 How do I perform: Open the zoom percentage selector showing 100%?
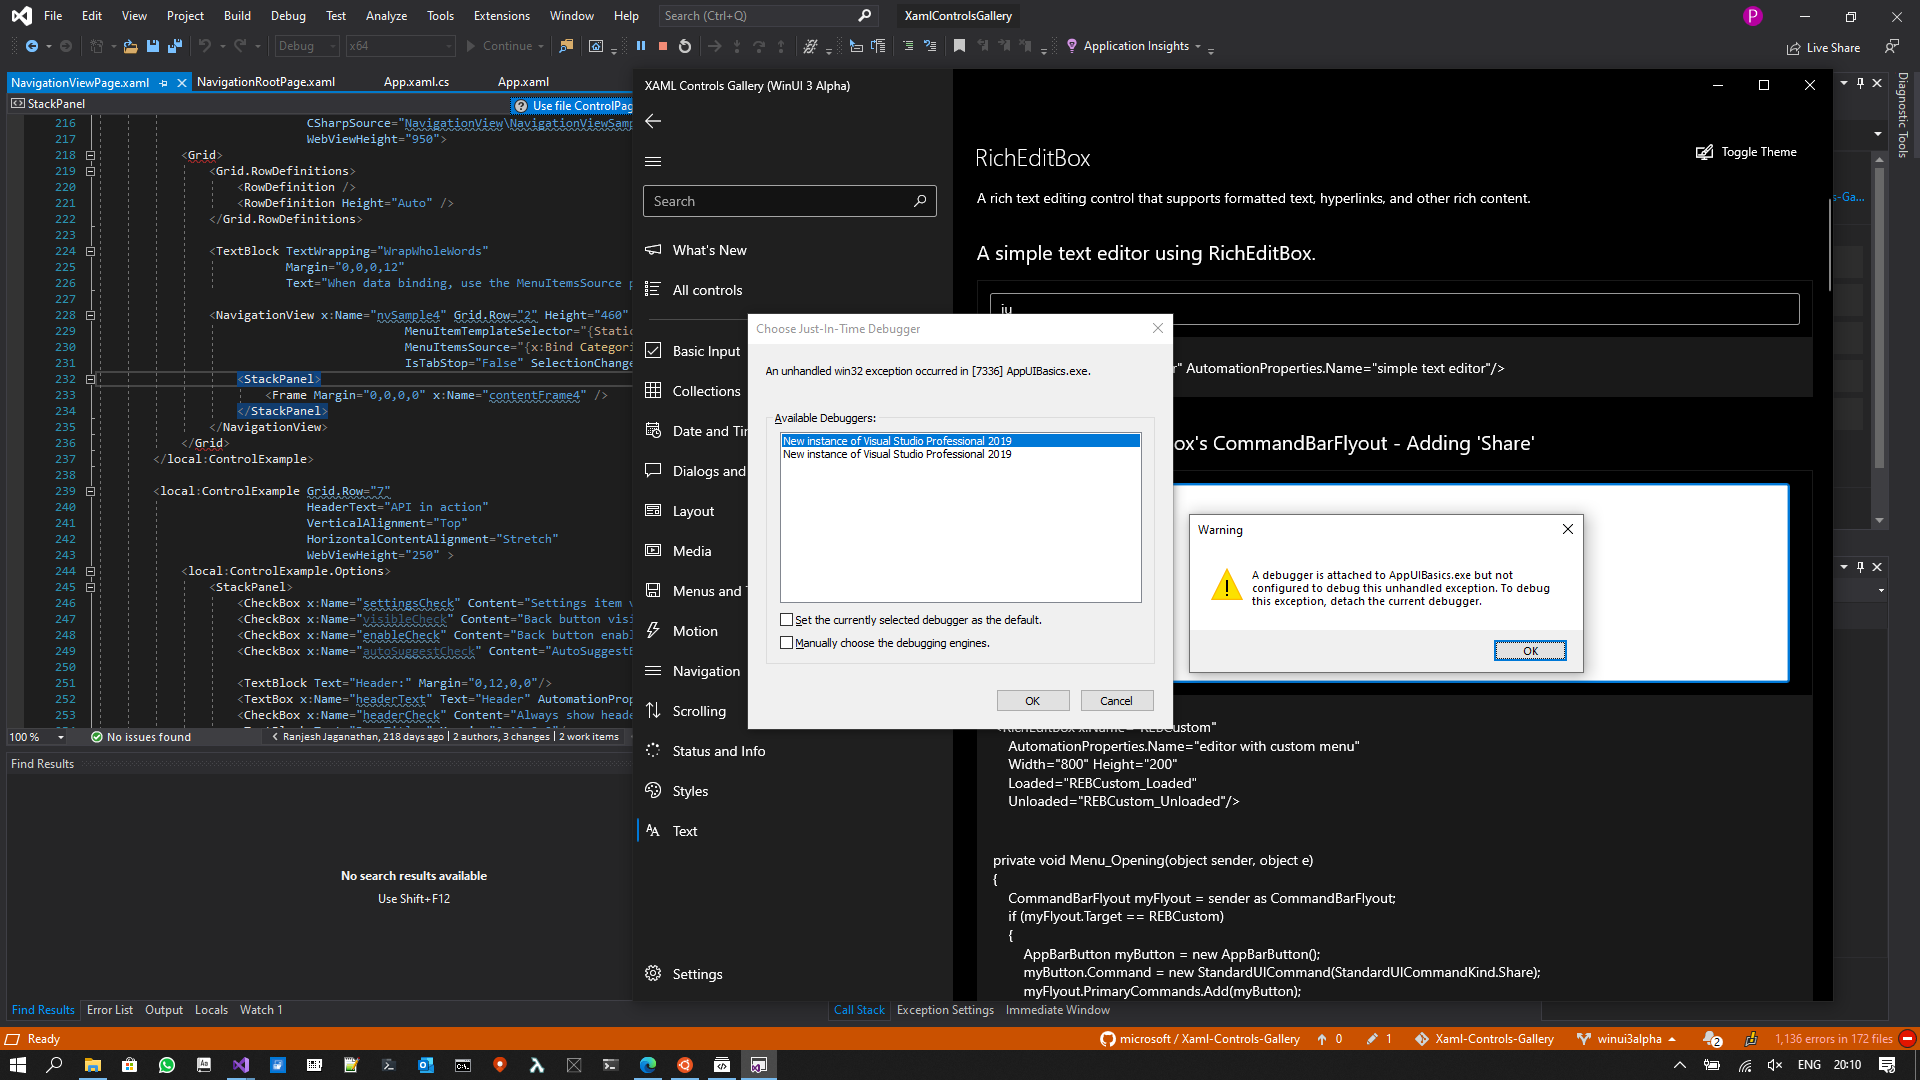point(37,737)
